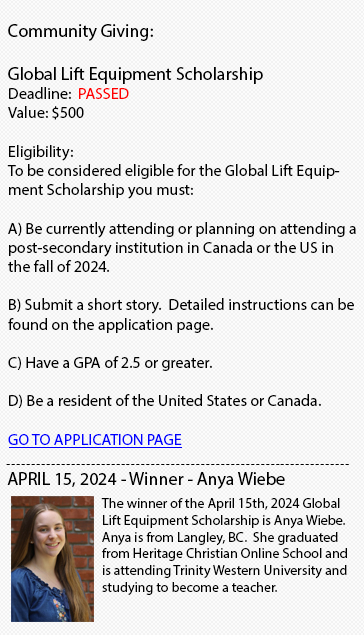Click the Value: $500 line
This screenshot has height=635, width=364.
[x=46, y=113]
